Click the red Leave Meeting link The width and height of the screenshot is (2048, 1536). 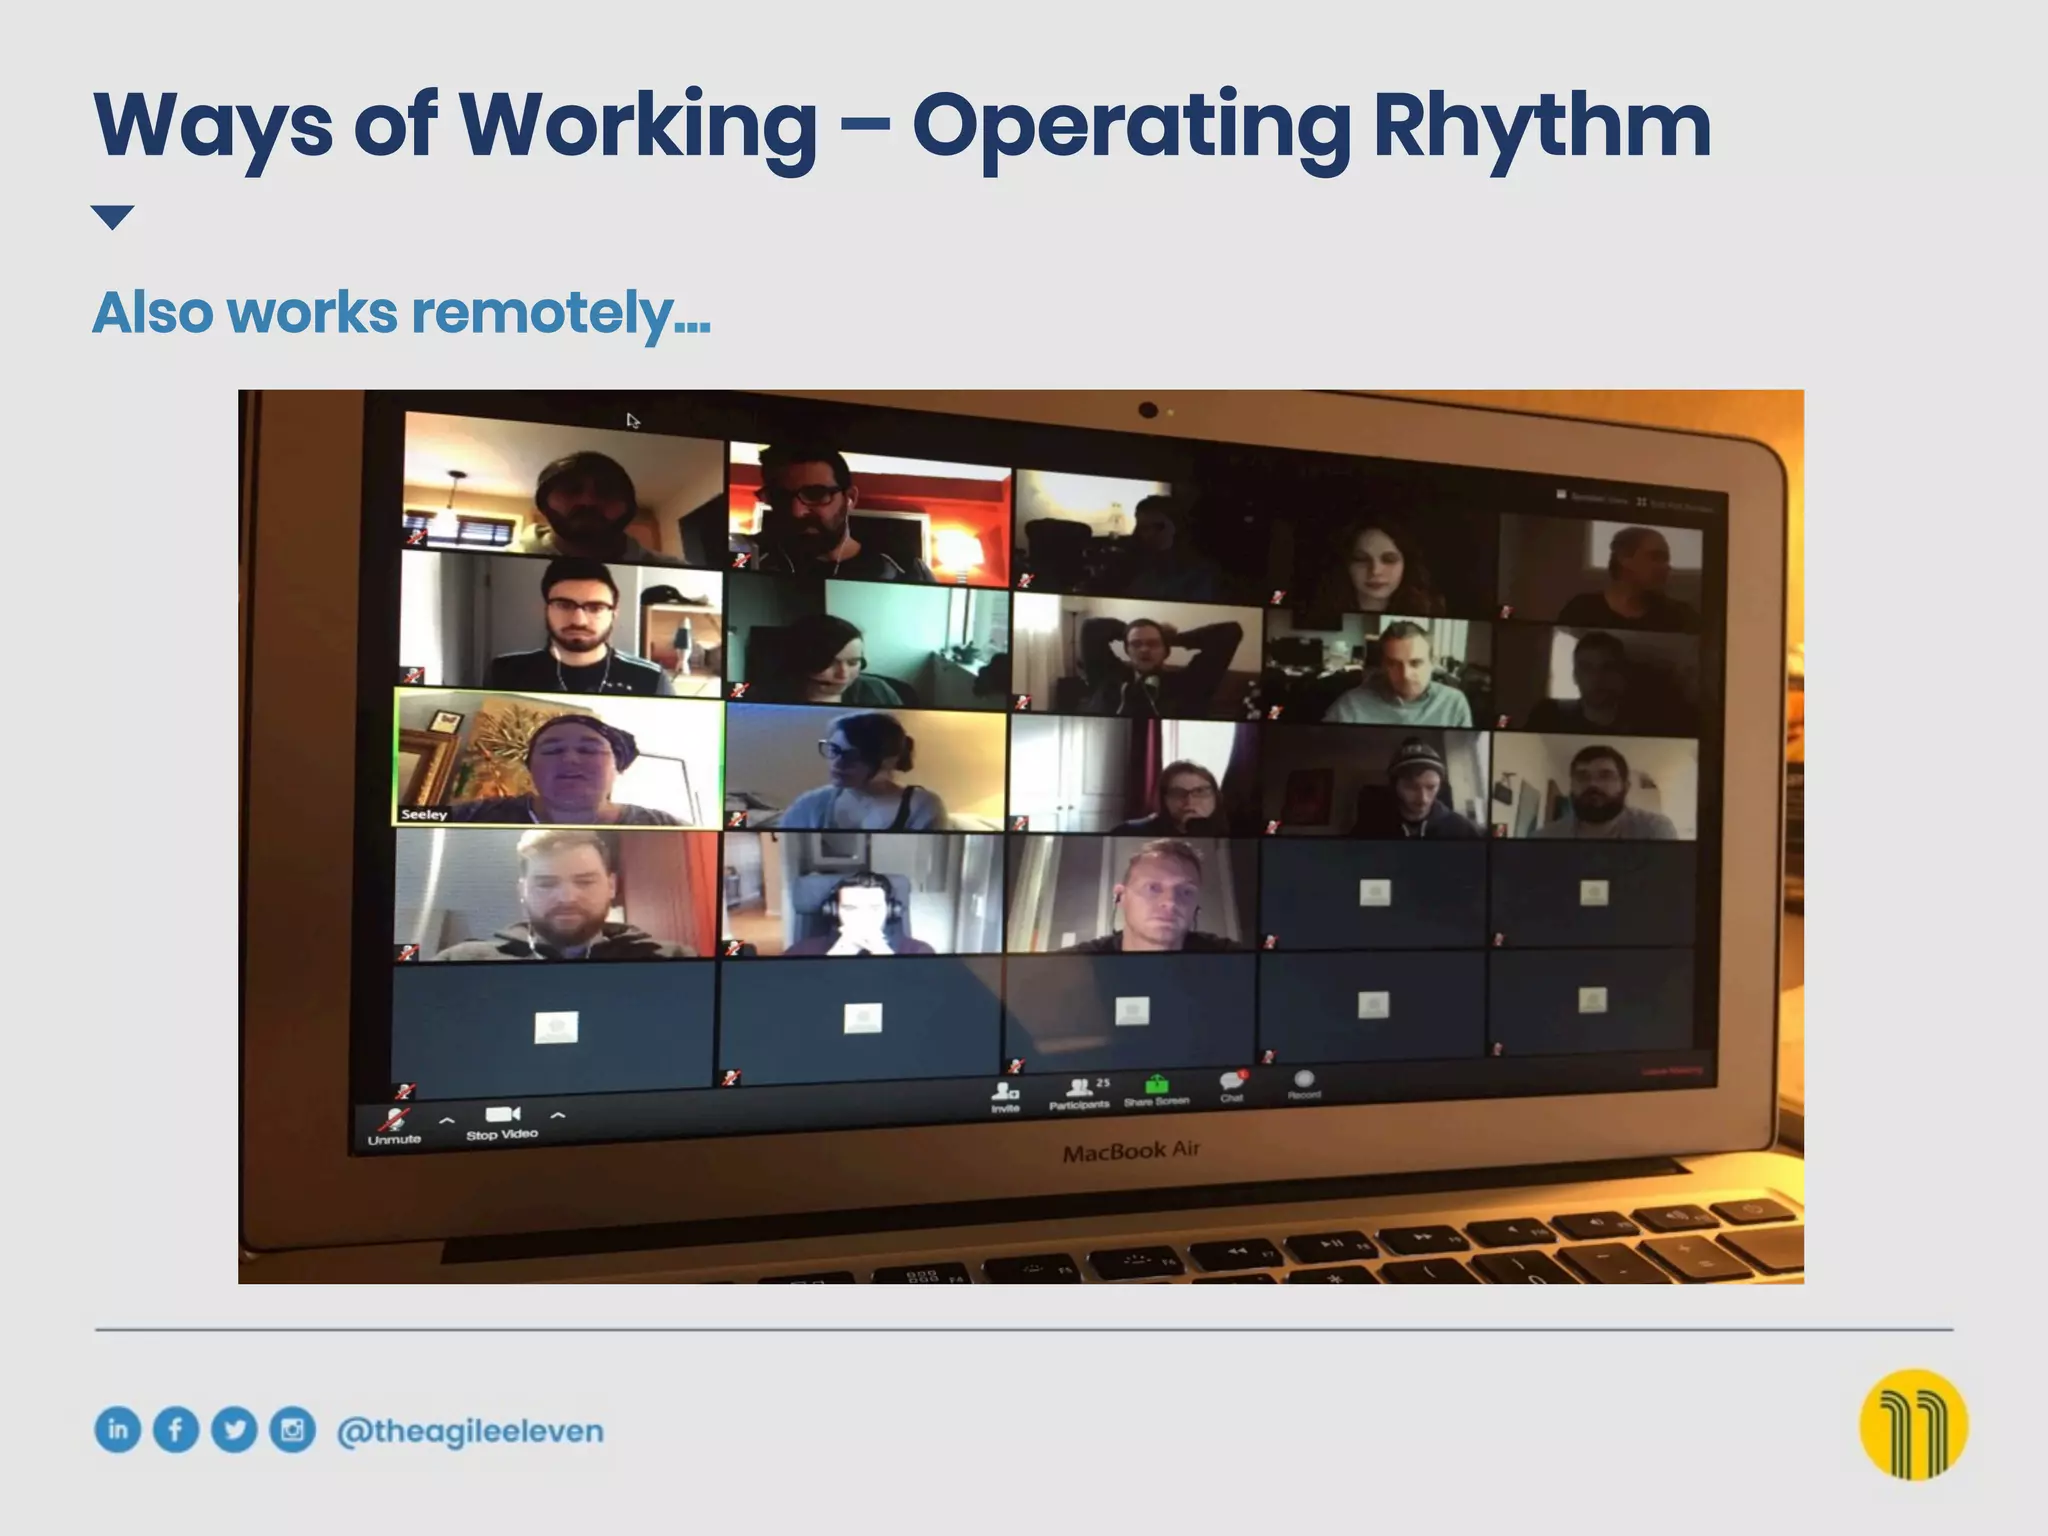1671,1071
